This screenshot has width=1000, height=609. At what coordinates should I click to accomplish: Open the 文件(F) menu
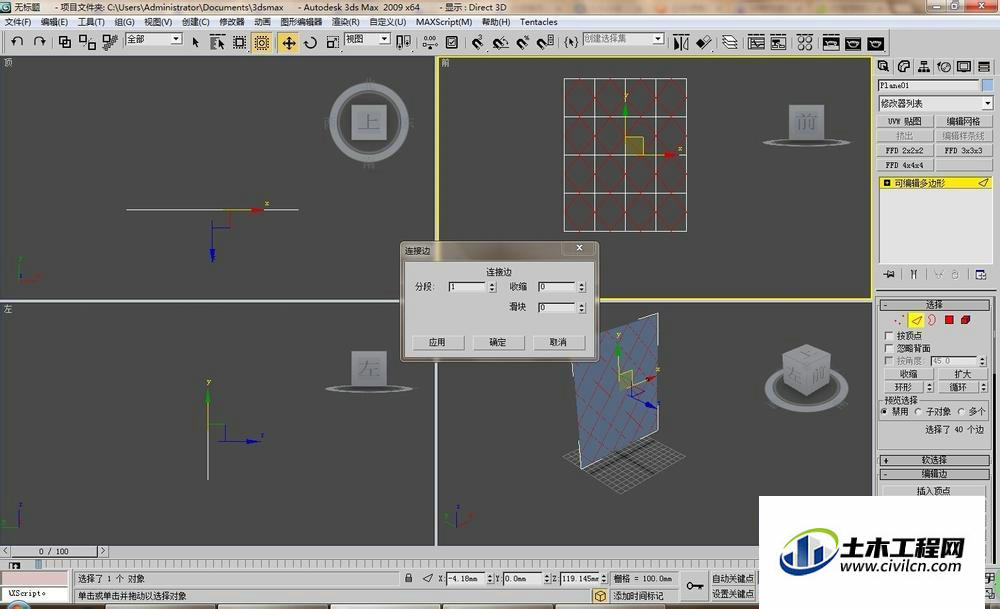18,22
